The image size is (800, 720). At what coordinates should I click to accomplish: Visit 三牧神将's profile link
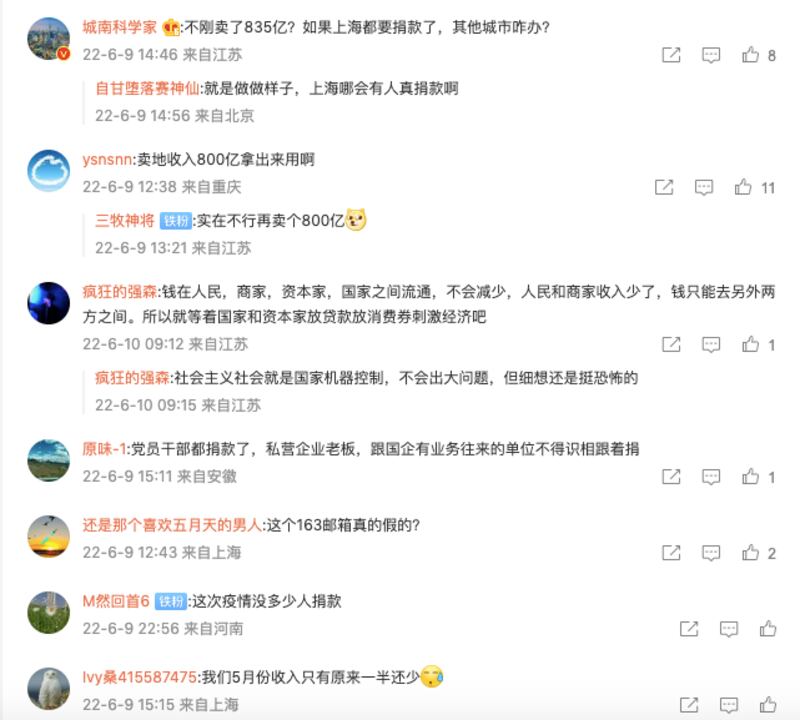pos(124,220)
